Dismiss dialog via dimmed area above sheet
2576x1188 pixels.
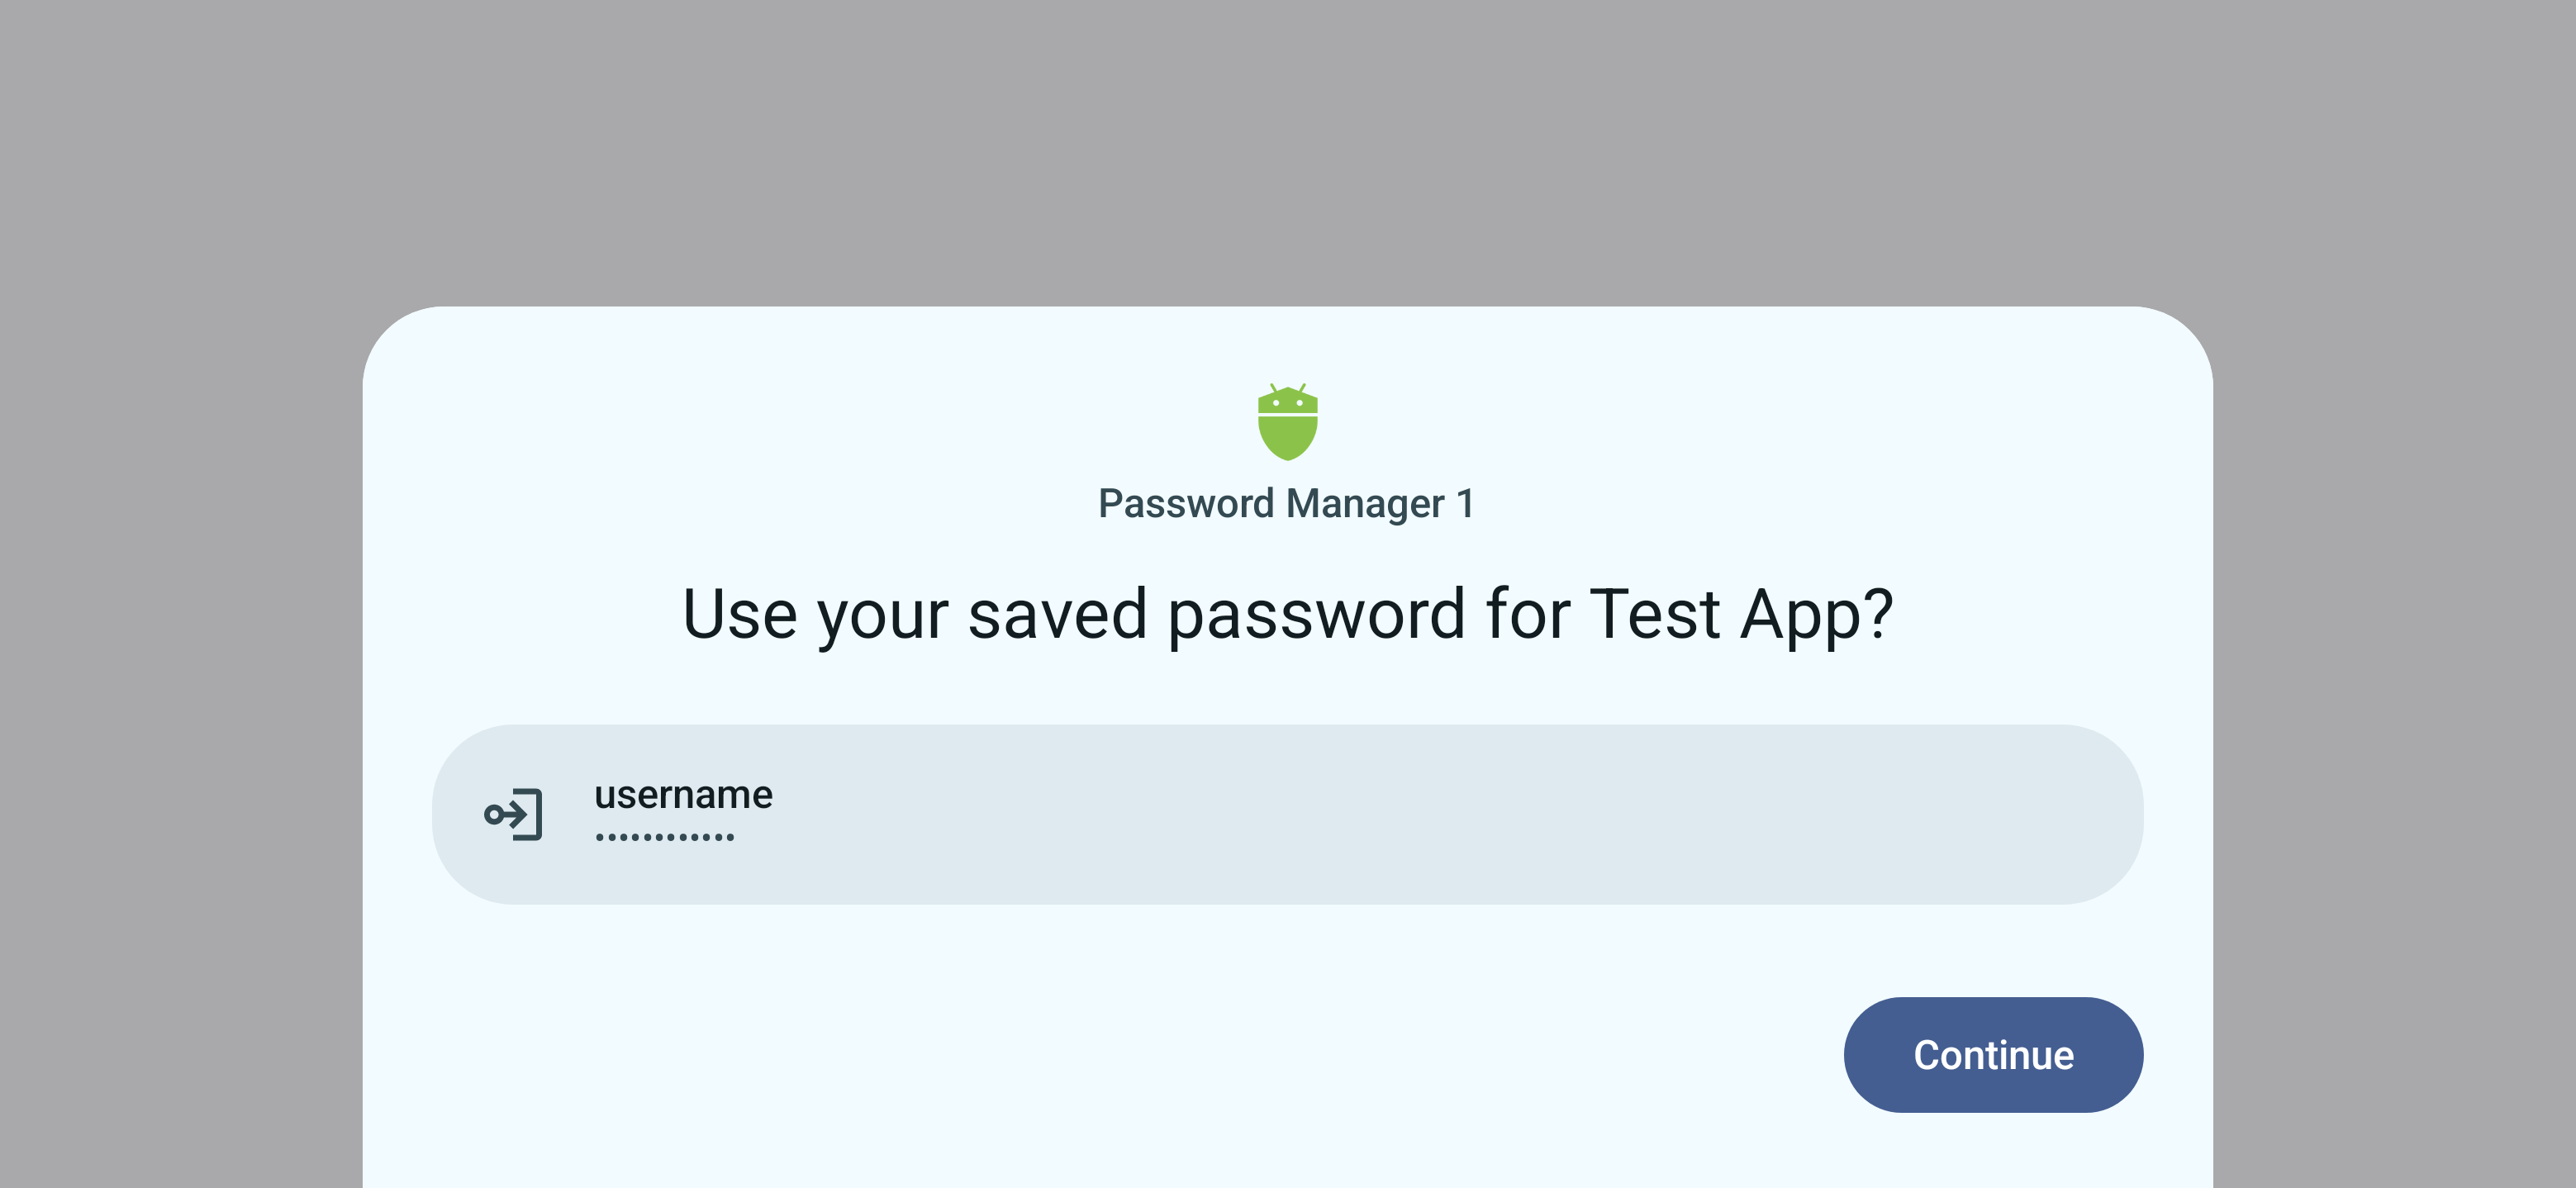pyautogui.click(x=1287, y=150)
